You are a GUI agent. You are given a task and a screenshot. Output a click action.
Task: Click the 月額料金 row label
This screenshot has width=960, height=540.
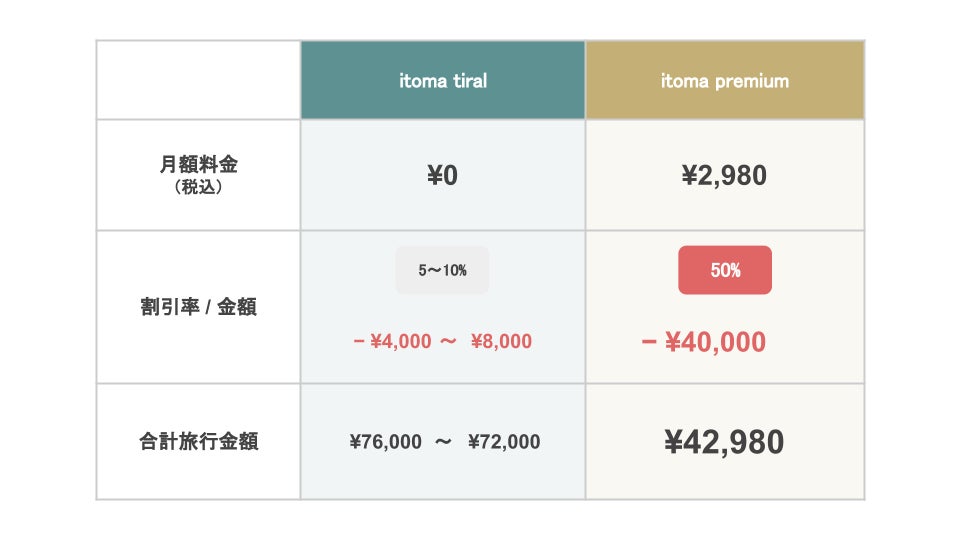[198, 167]
